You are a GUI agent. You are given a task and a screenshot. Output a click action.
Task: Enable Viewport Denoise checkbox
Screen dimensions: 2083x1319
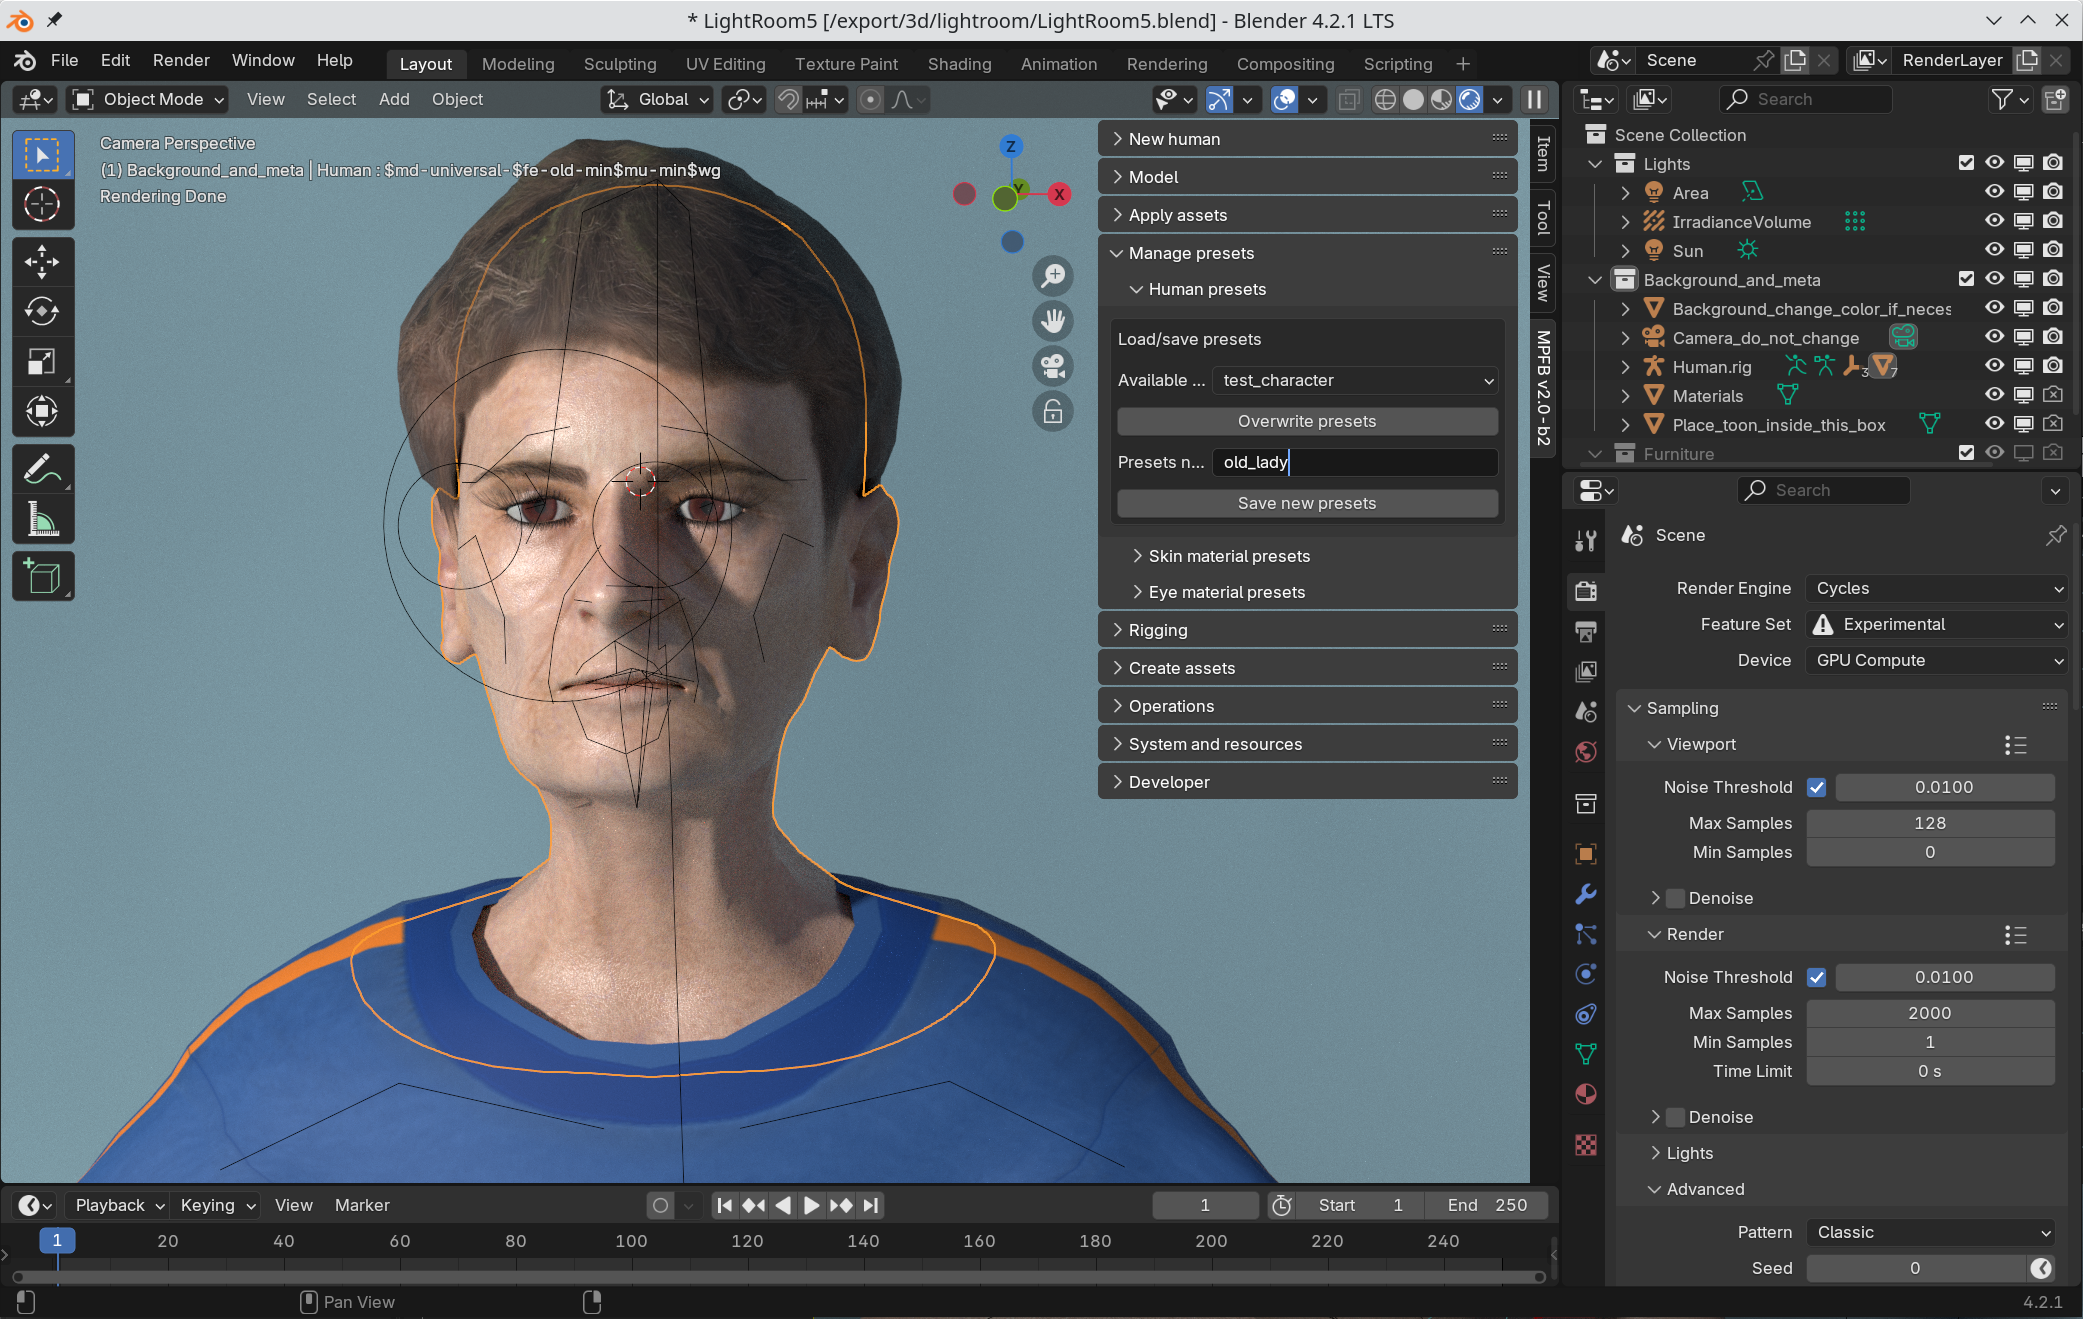pyautogui.click(x=1676, y=898)
